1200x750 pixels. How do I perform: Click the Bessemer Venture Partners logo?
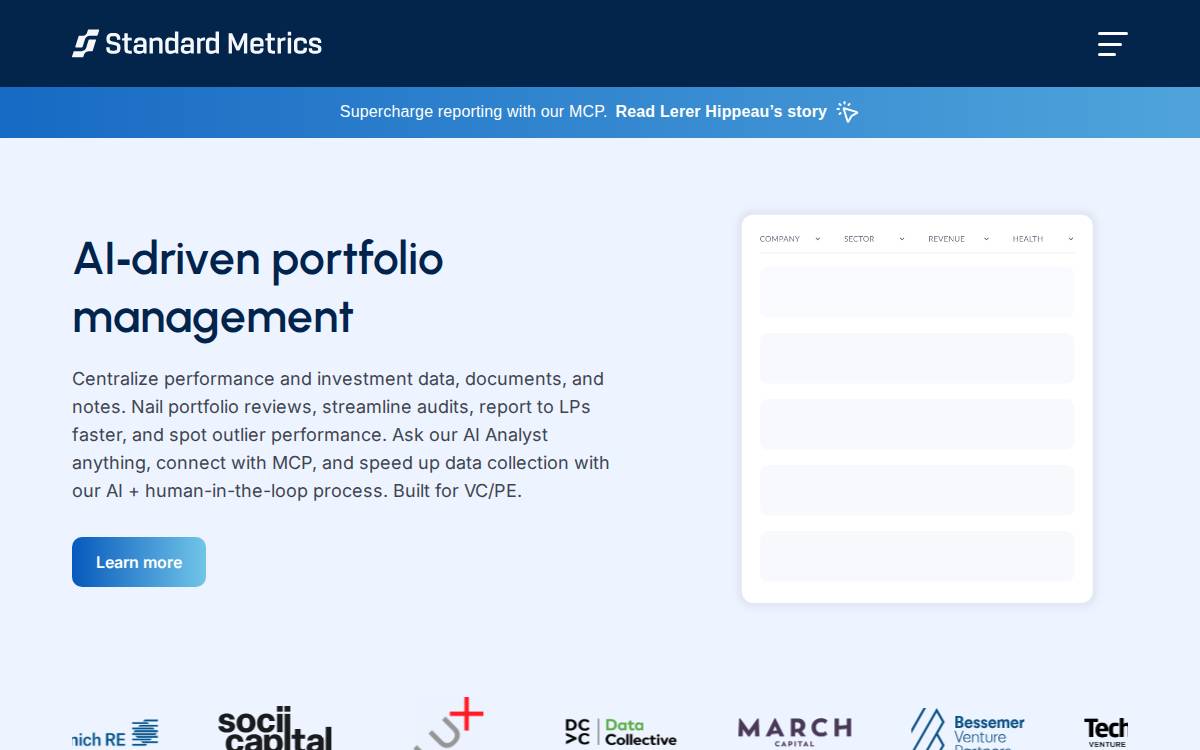(968, 730)
